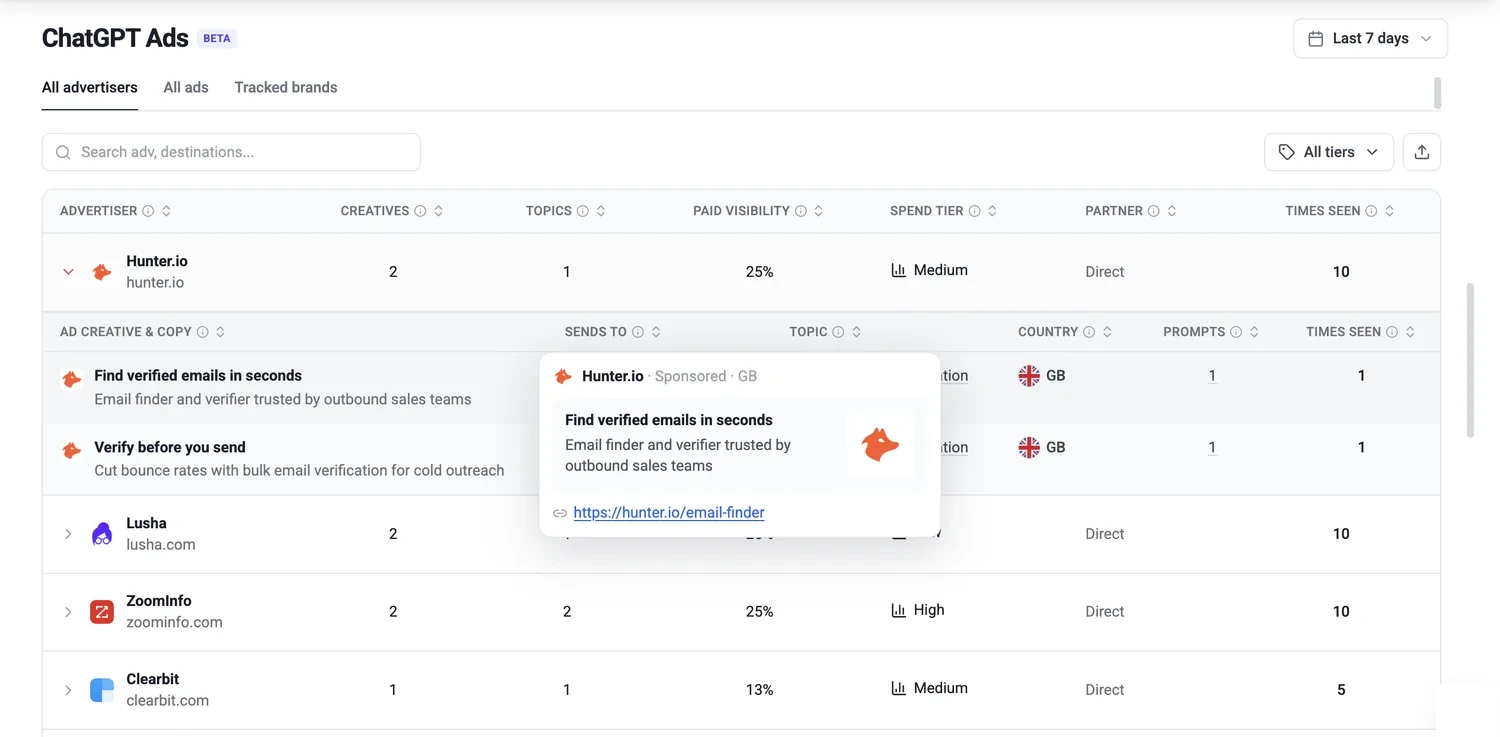Expand the Clearbit advertiser row
1500x737 pixels.
68,690
